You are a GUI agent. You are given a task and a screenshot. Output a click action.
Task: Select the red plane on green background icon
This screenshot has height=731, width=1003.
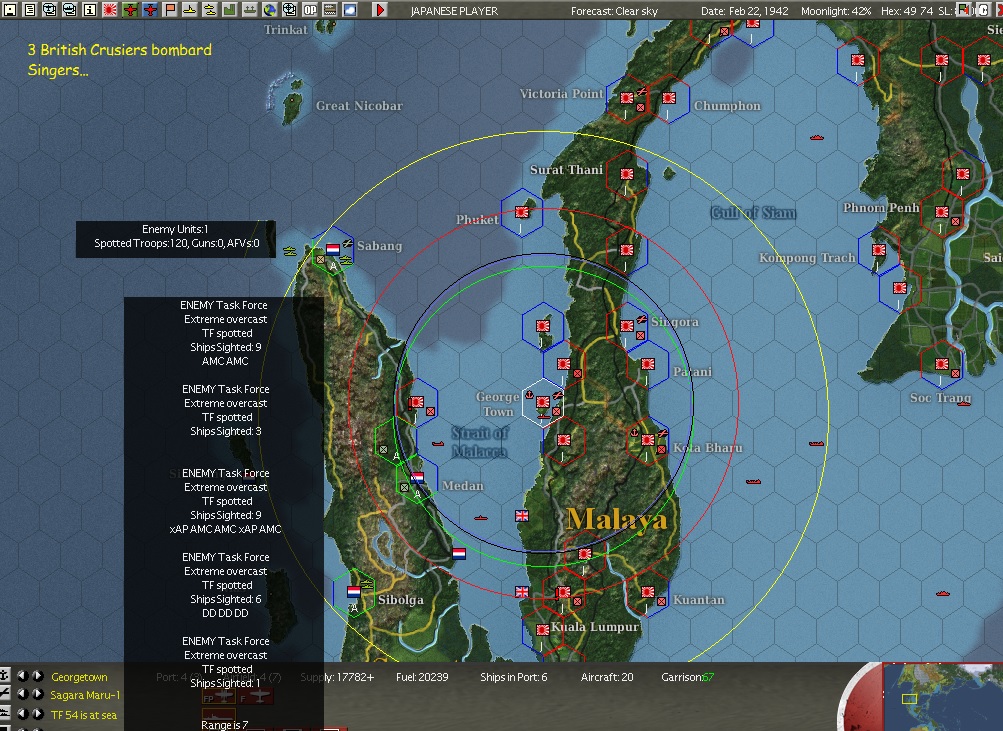tap(130, 10)
